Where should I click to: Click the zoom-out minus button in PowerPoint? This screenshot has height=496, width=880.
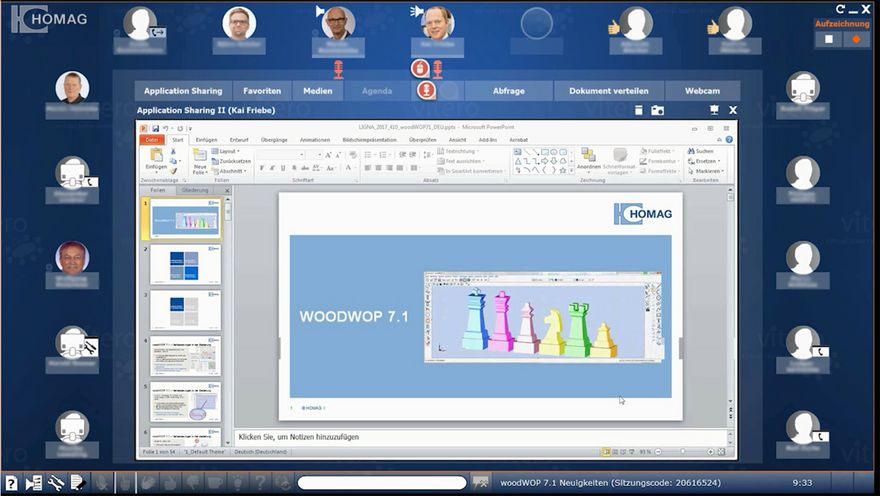[658, 452]
